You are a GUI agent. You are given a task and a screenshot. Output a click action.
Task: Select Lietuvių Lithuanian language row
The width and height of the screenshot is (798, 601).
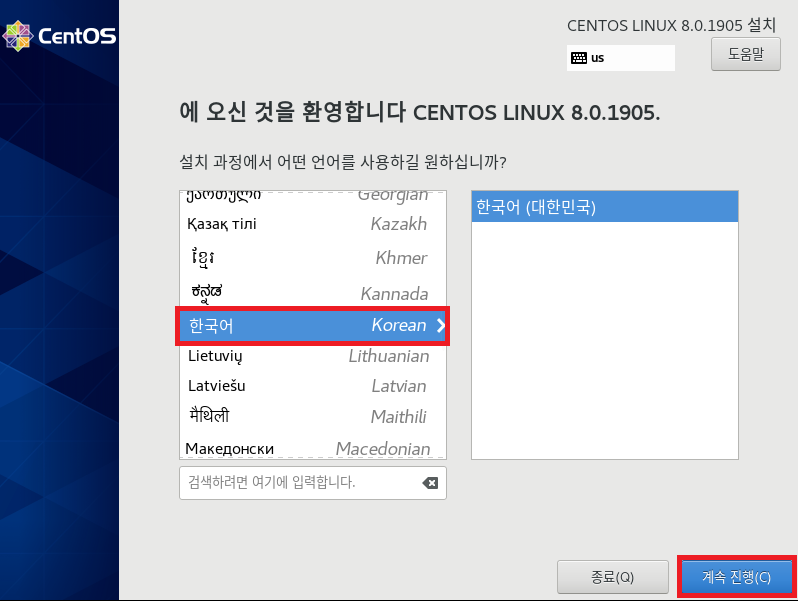click(312, 356)
